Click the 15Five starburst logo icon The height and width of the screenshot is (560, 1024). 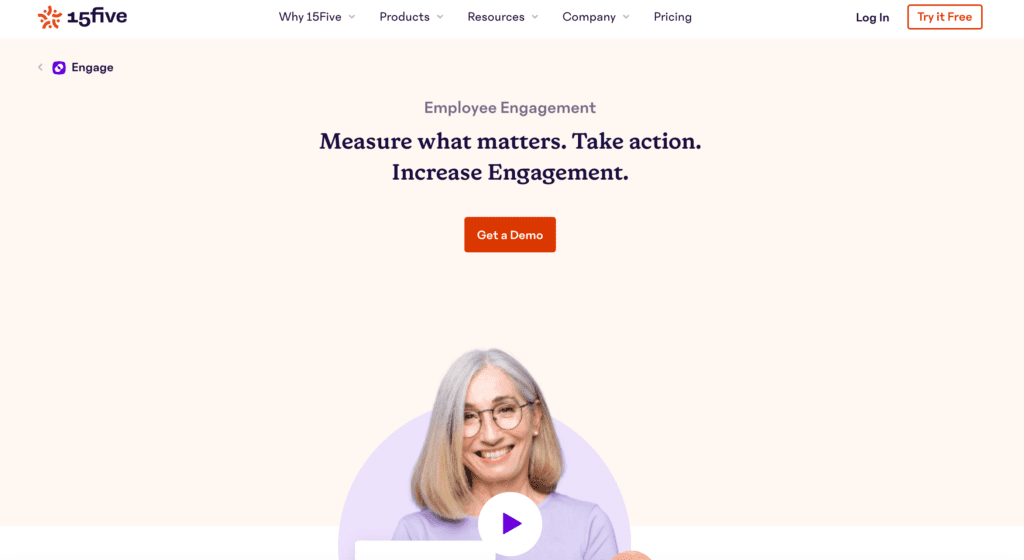[50, 17]
